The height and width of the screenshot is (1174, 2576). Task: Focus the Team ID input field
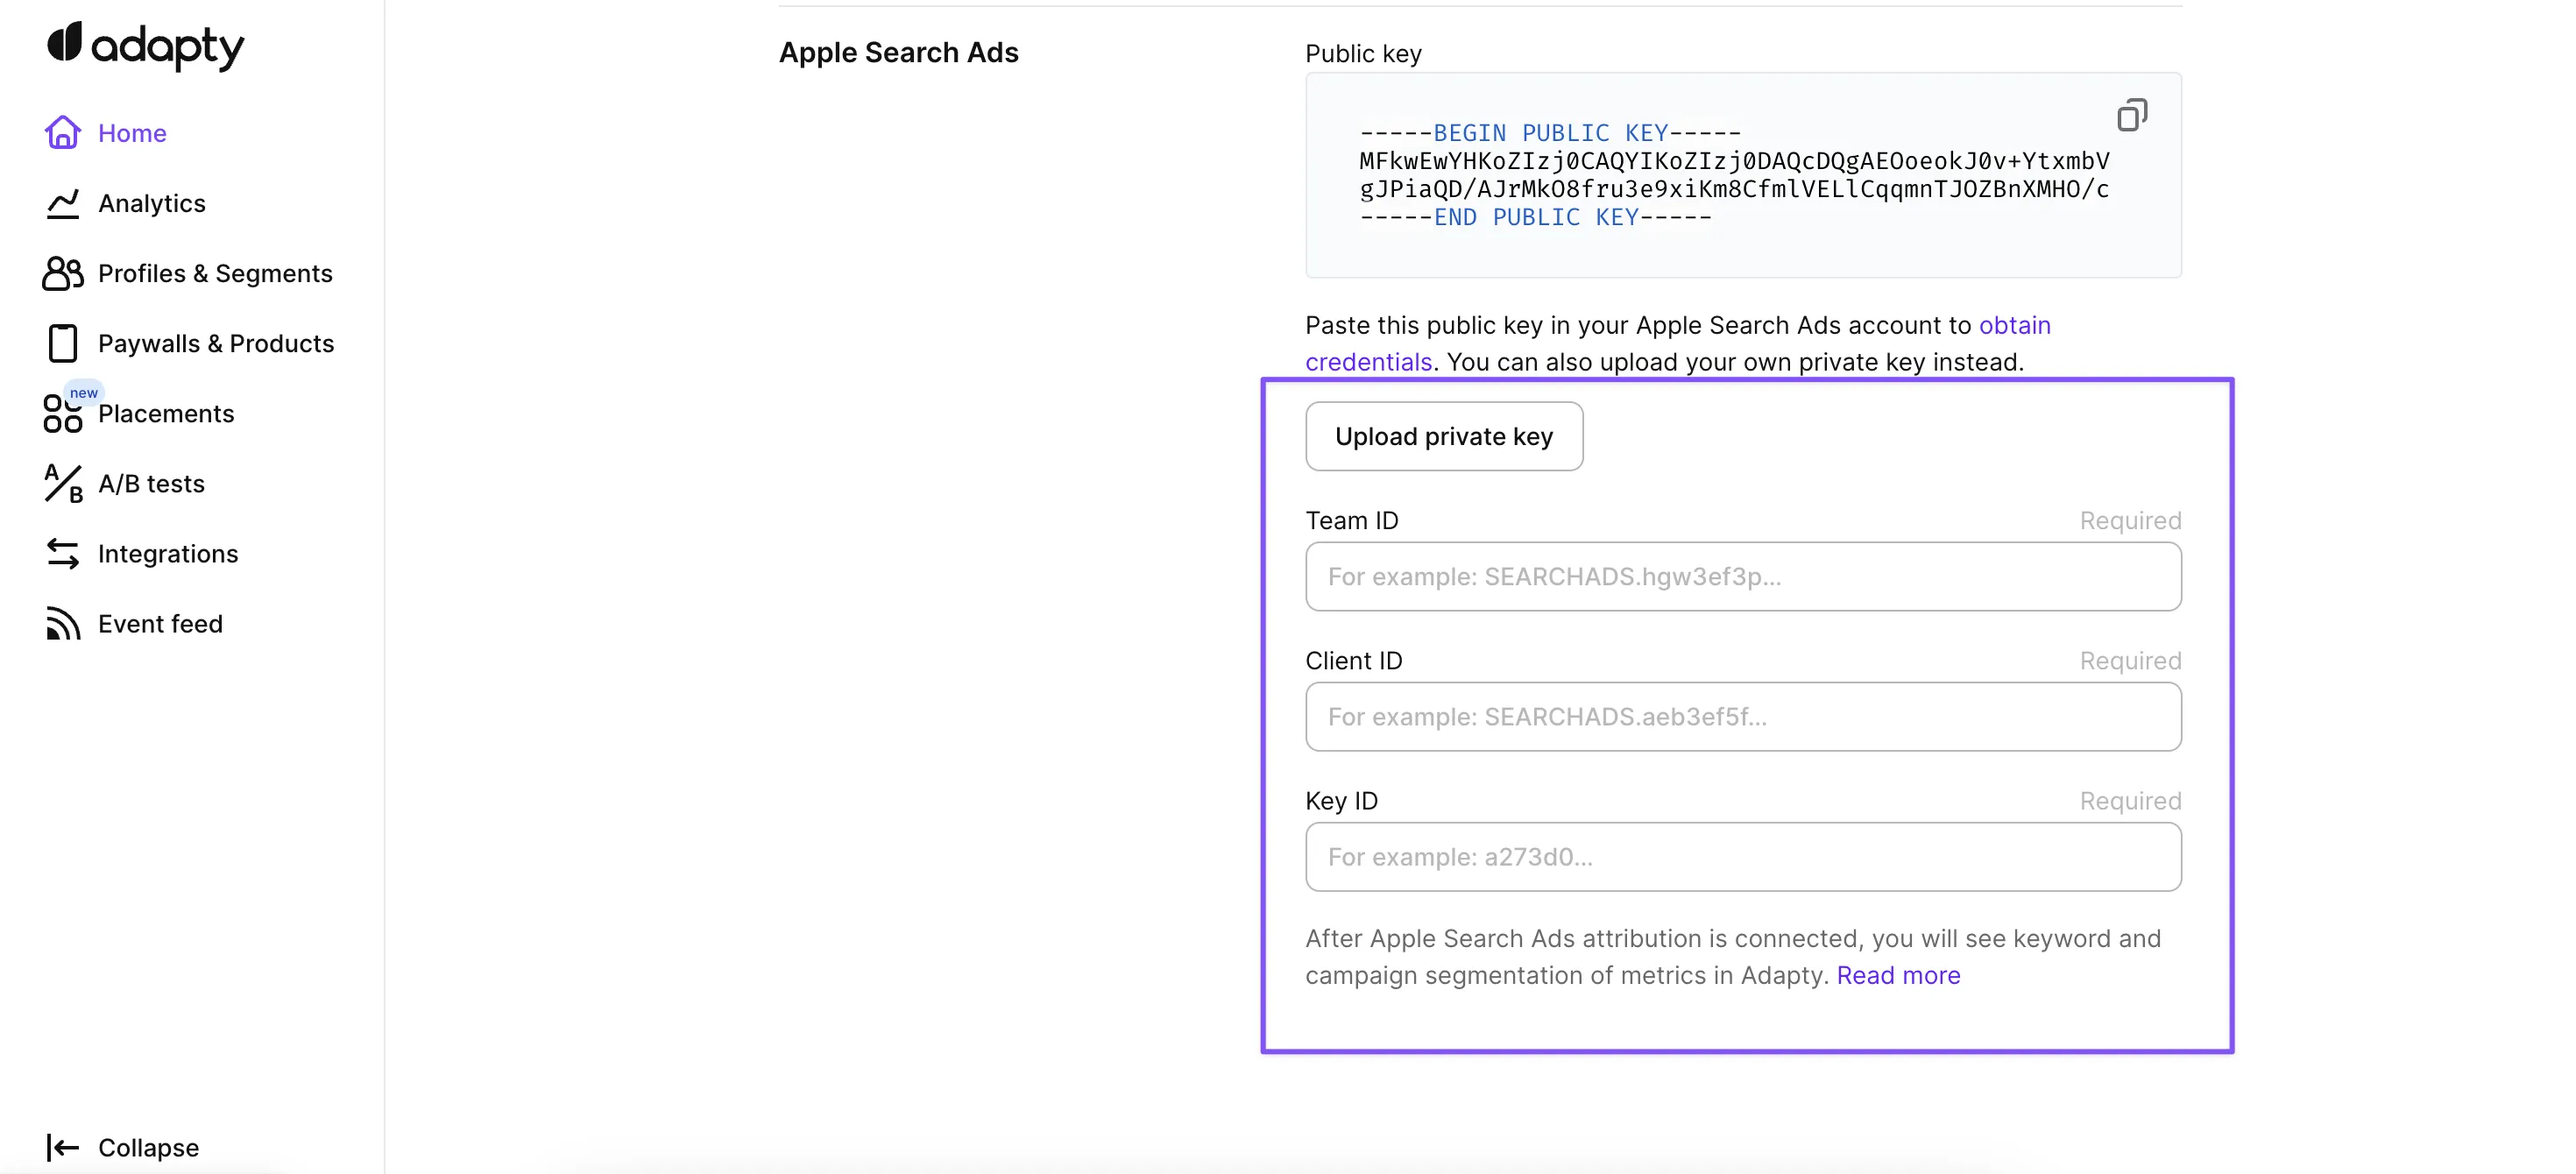(x=1742, y=576)
